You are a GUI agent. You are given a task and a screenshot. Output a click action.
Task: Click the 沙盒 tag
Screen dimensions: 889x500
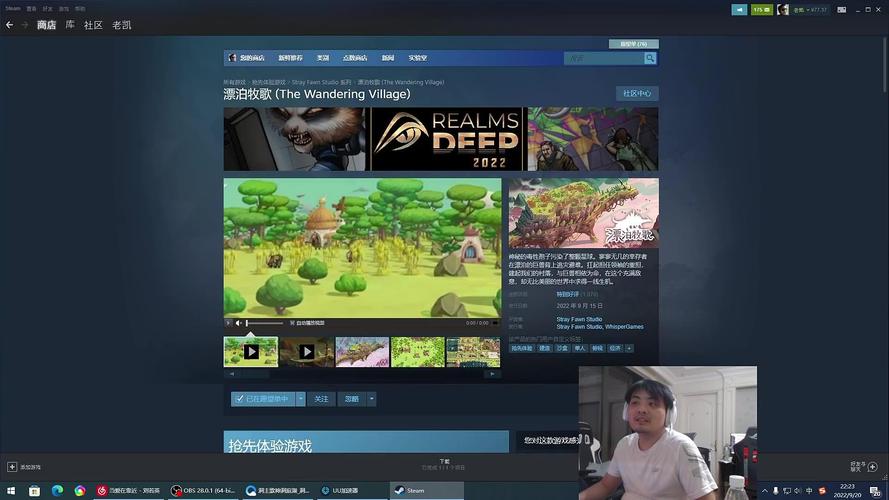(x=562, y=348)
